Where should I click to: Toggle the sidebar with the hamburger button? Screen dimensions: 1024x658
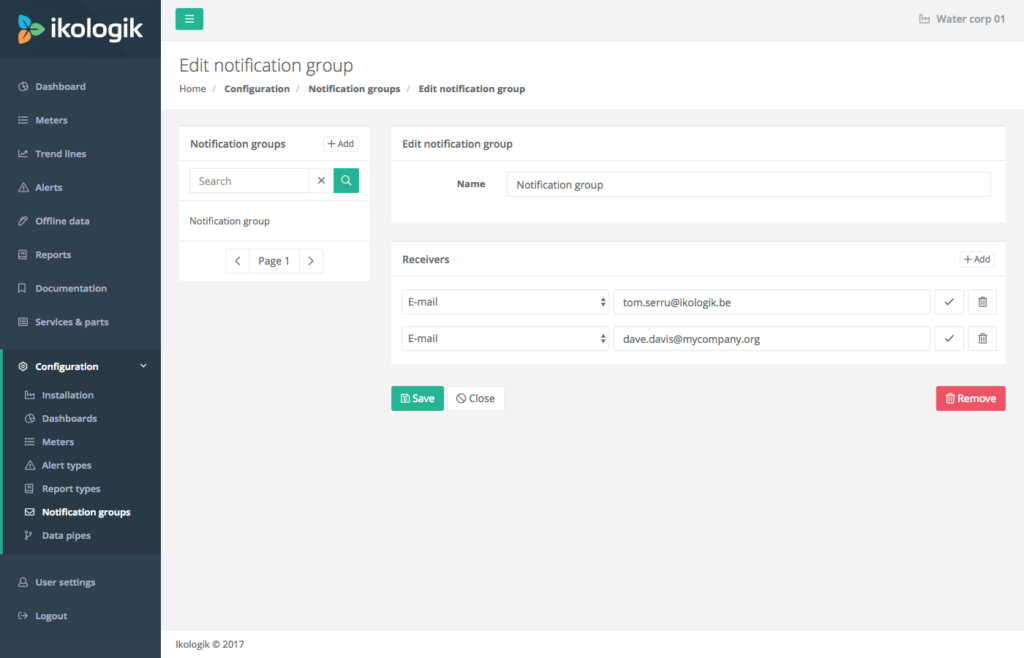189,19
